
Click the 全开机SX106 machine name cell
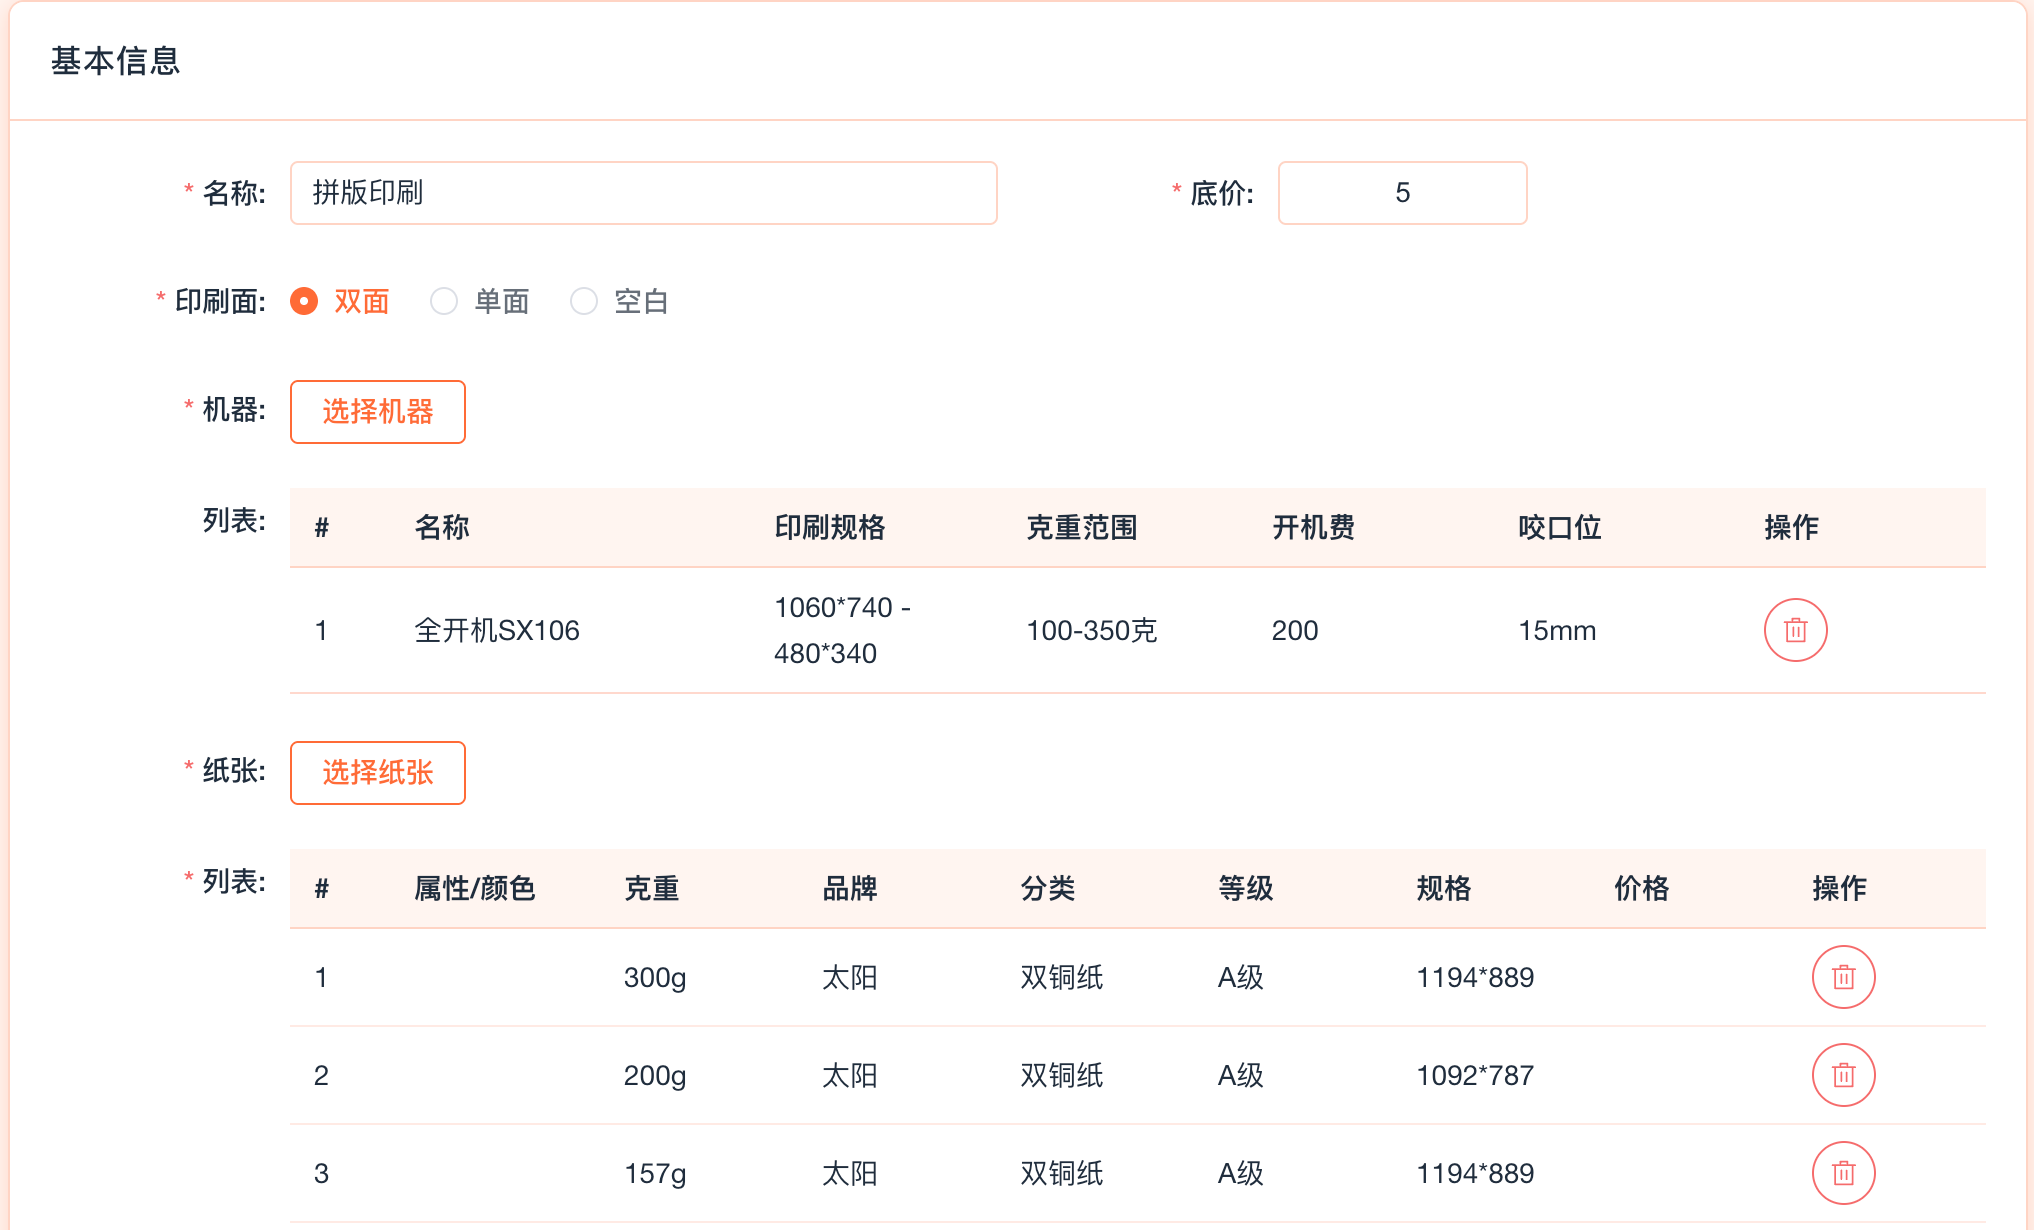coord(496,630)
